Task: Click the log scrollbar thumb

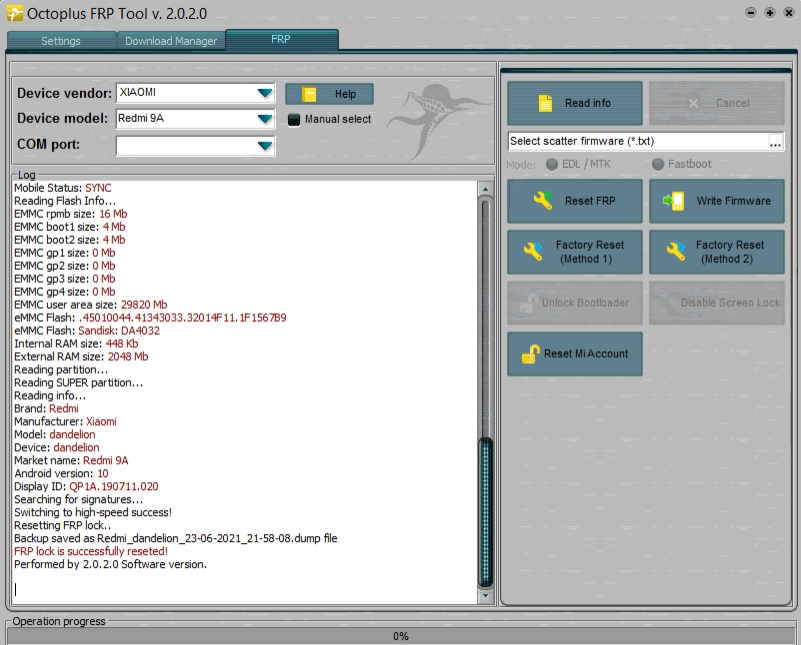Action: (x=485, y=512)
